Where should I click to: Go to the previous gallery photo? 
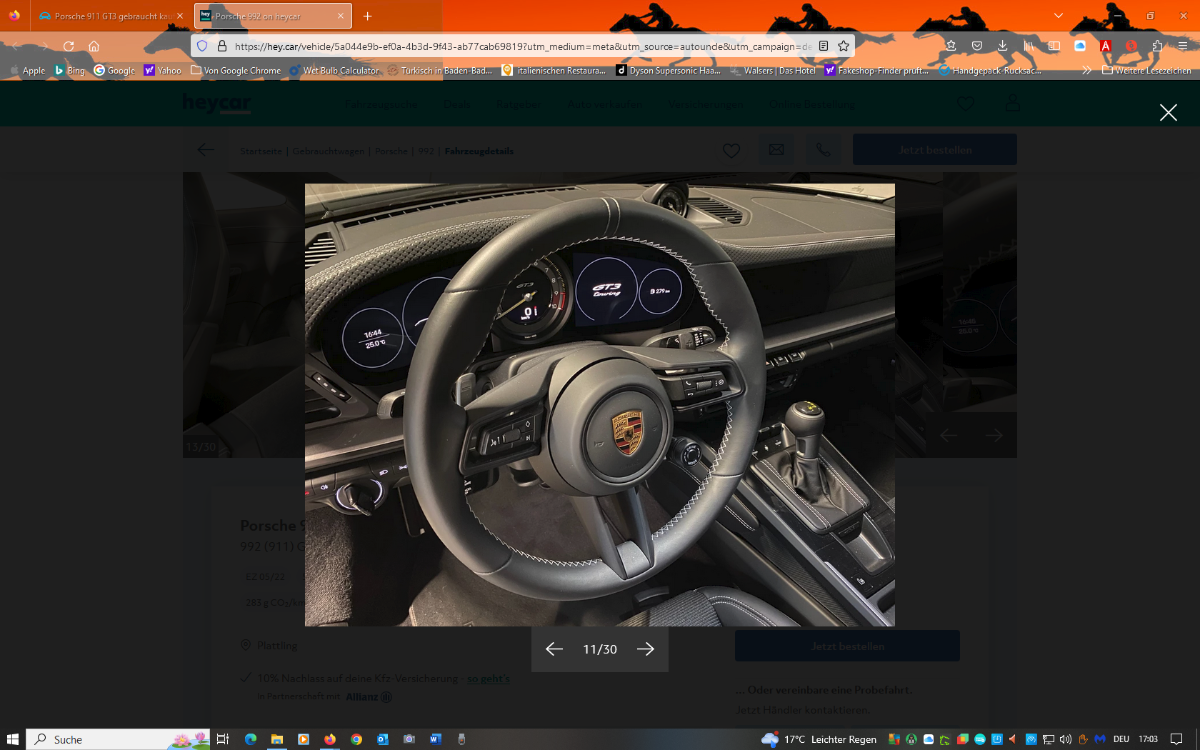554,649
